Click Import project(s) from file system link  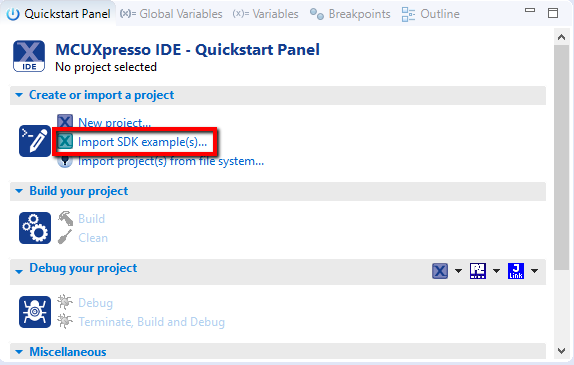[x=171, y=161]
